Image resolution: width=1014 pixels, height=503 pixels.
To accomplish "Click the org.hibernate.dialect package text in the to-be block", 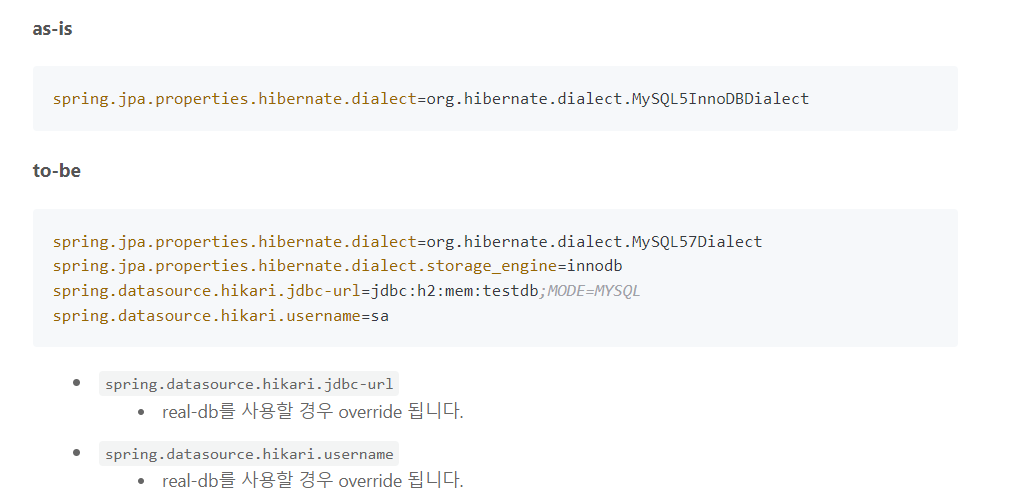I will click(x=524, y=242).
